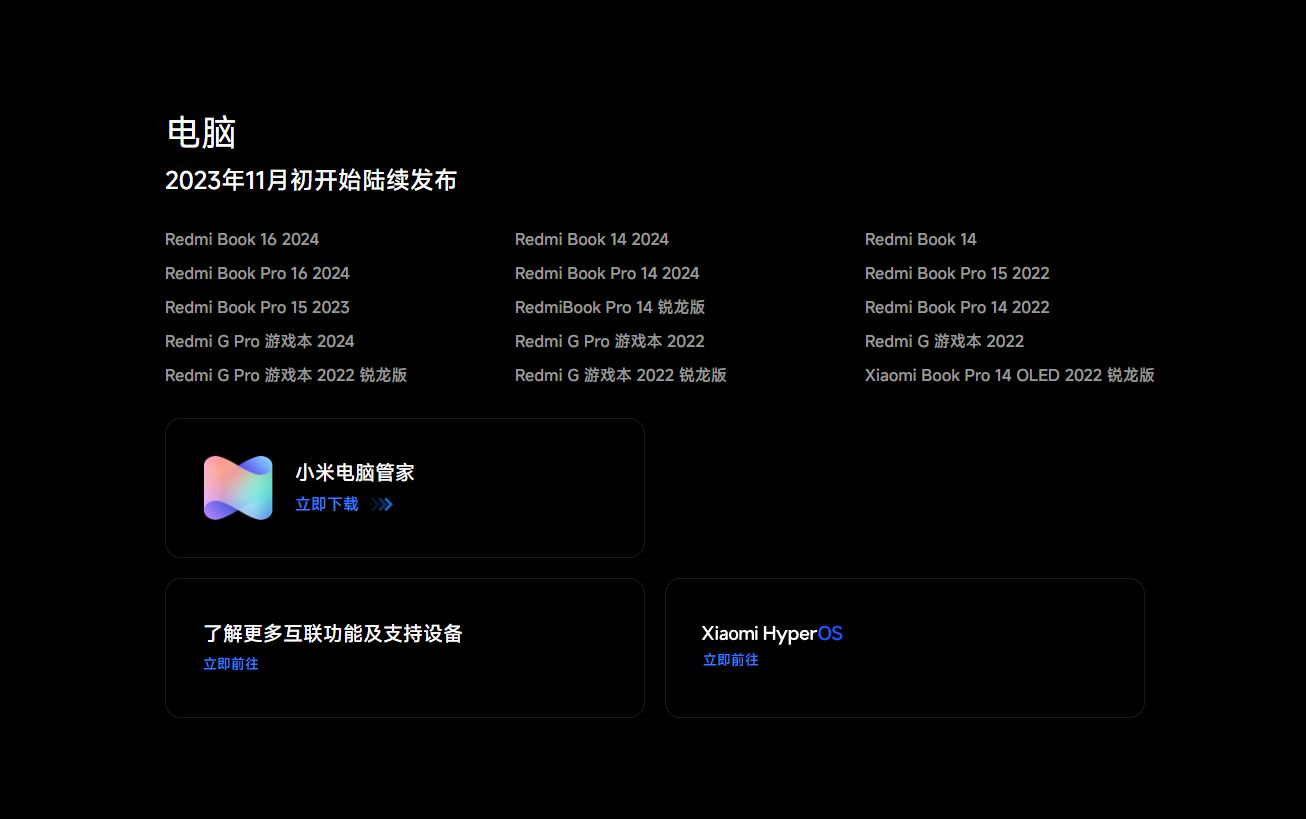Image resolution: width=1306 pixels, height=819 pixels.
Task: Click the triple chevron arrow next to 立即下载
Action: [382, 505]
